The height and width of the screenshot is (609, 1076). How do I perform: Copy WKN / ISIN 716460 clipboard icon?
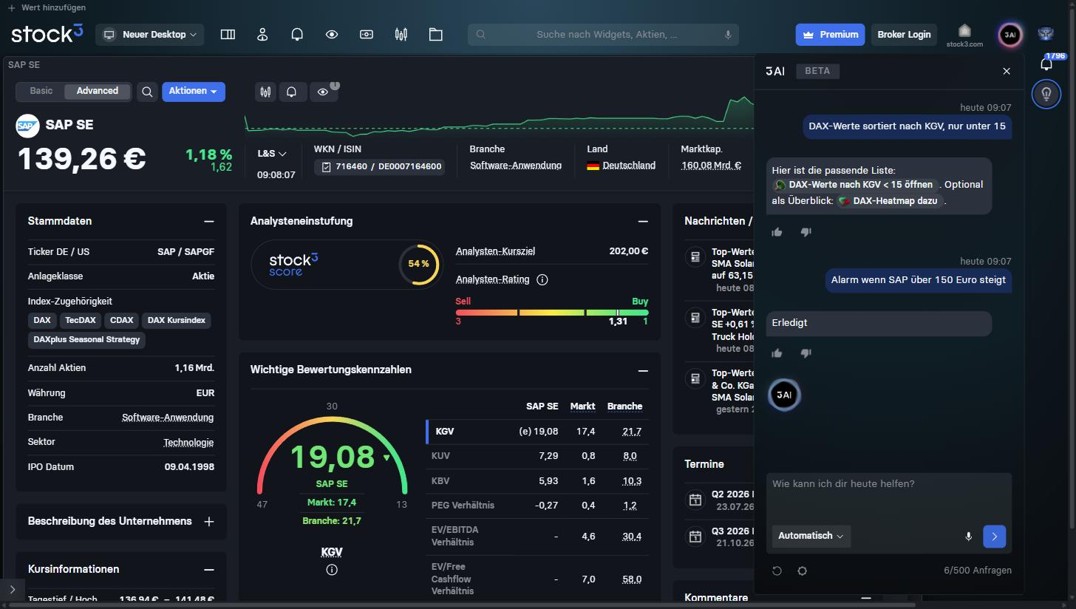tap(326, 166)
